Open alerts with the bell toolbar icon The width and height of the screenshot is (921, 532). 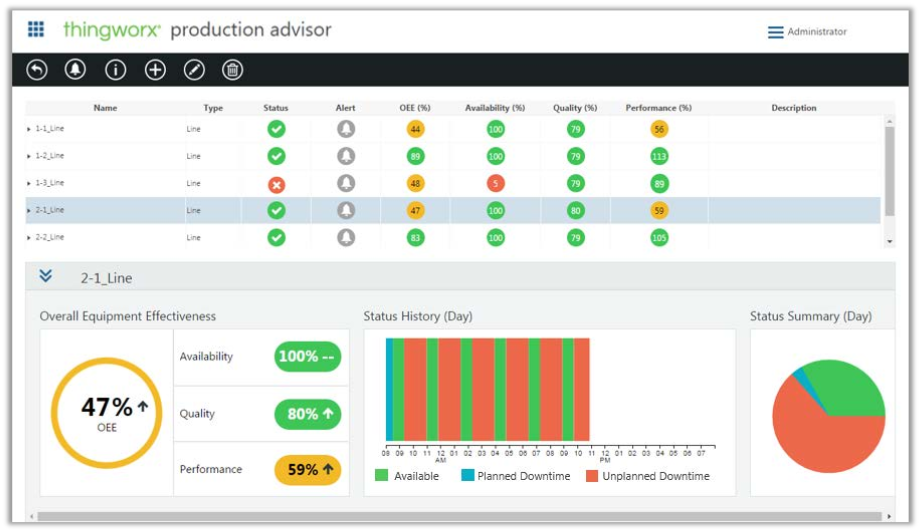click(75, 70)
